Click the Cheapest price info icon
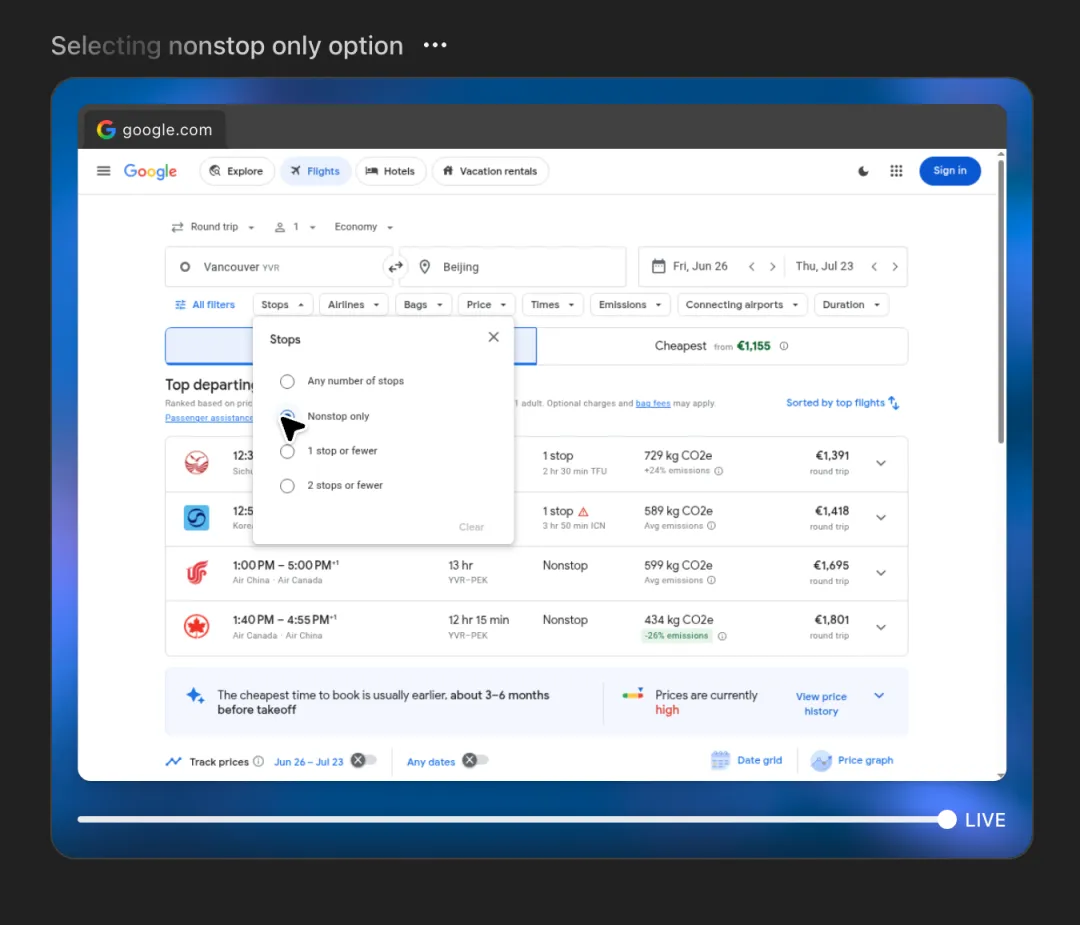The width and height of the screenshot is (1080, 925). [x=784, y=346]
